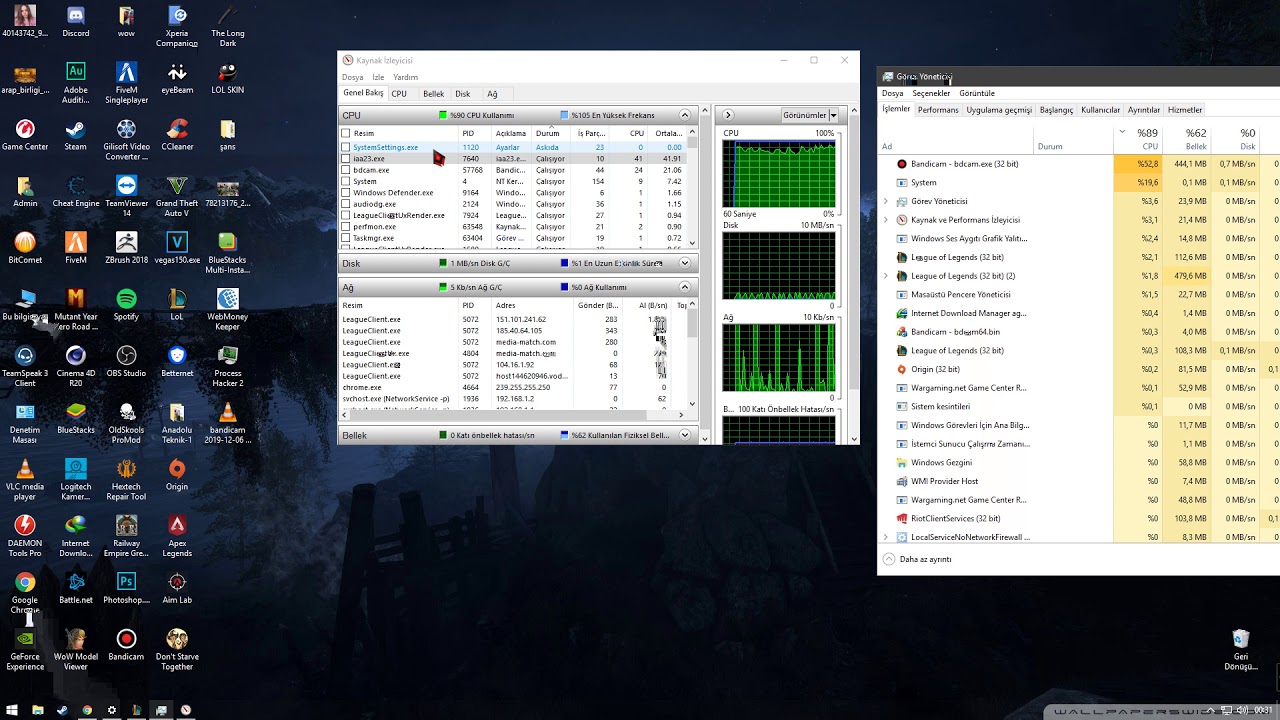The width and height of the screenshot is (1280, 720).
Task: Open Process Hacker 2 icon
Action: tap(228, 366)
